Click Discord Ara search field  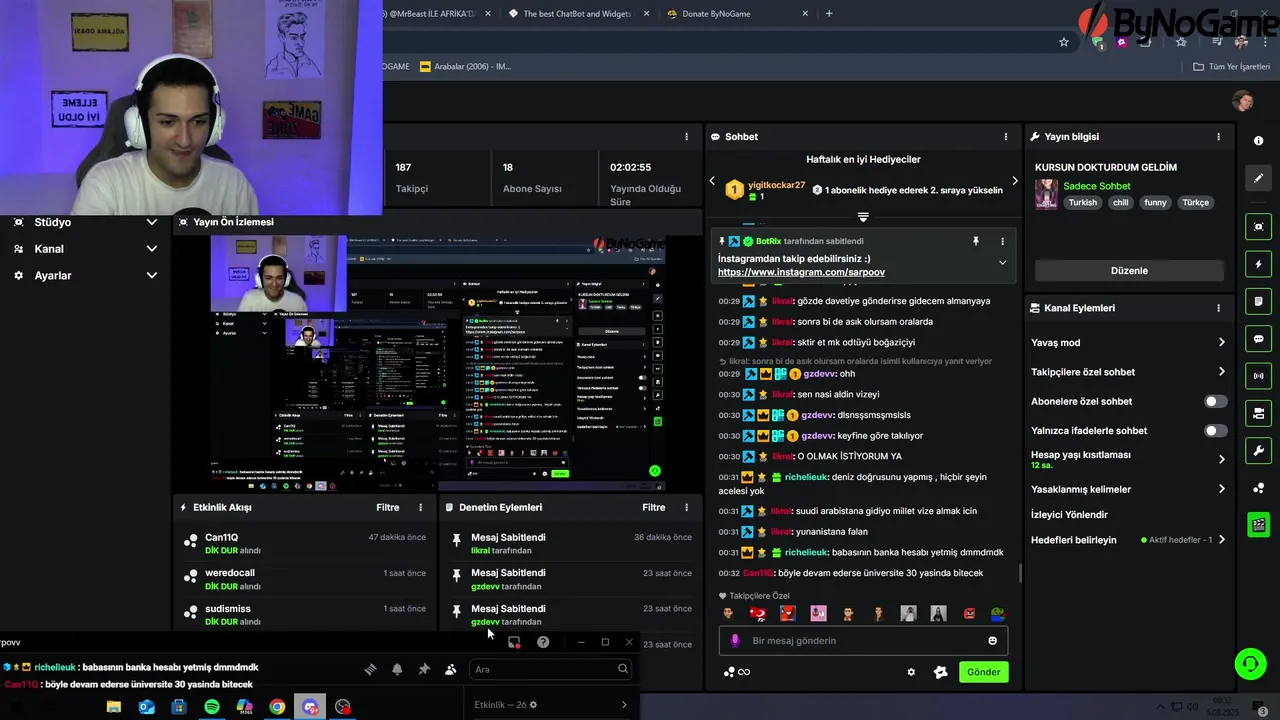click(x=551, y=669)
